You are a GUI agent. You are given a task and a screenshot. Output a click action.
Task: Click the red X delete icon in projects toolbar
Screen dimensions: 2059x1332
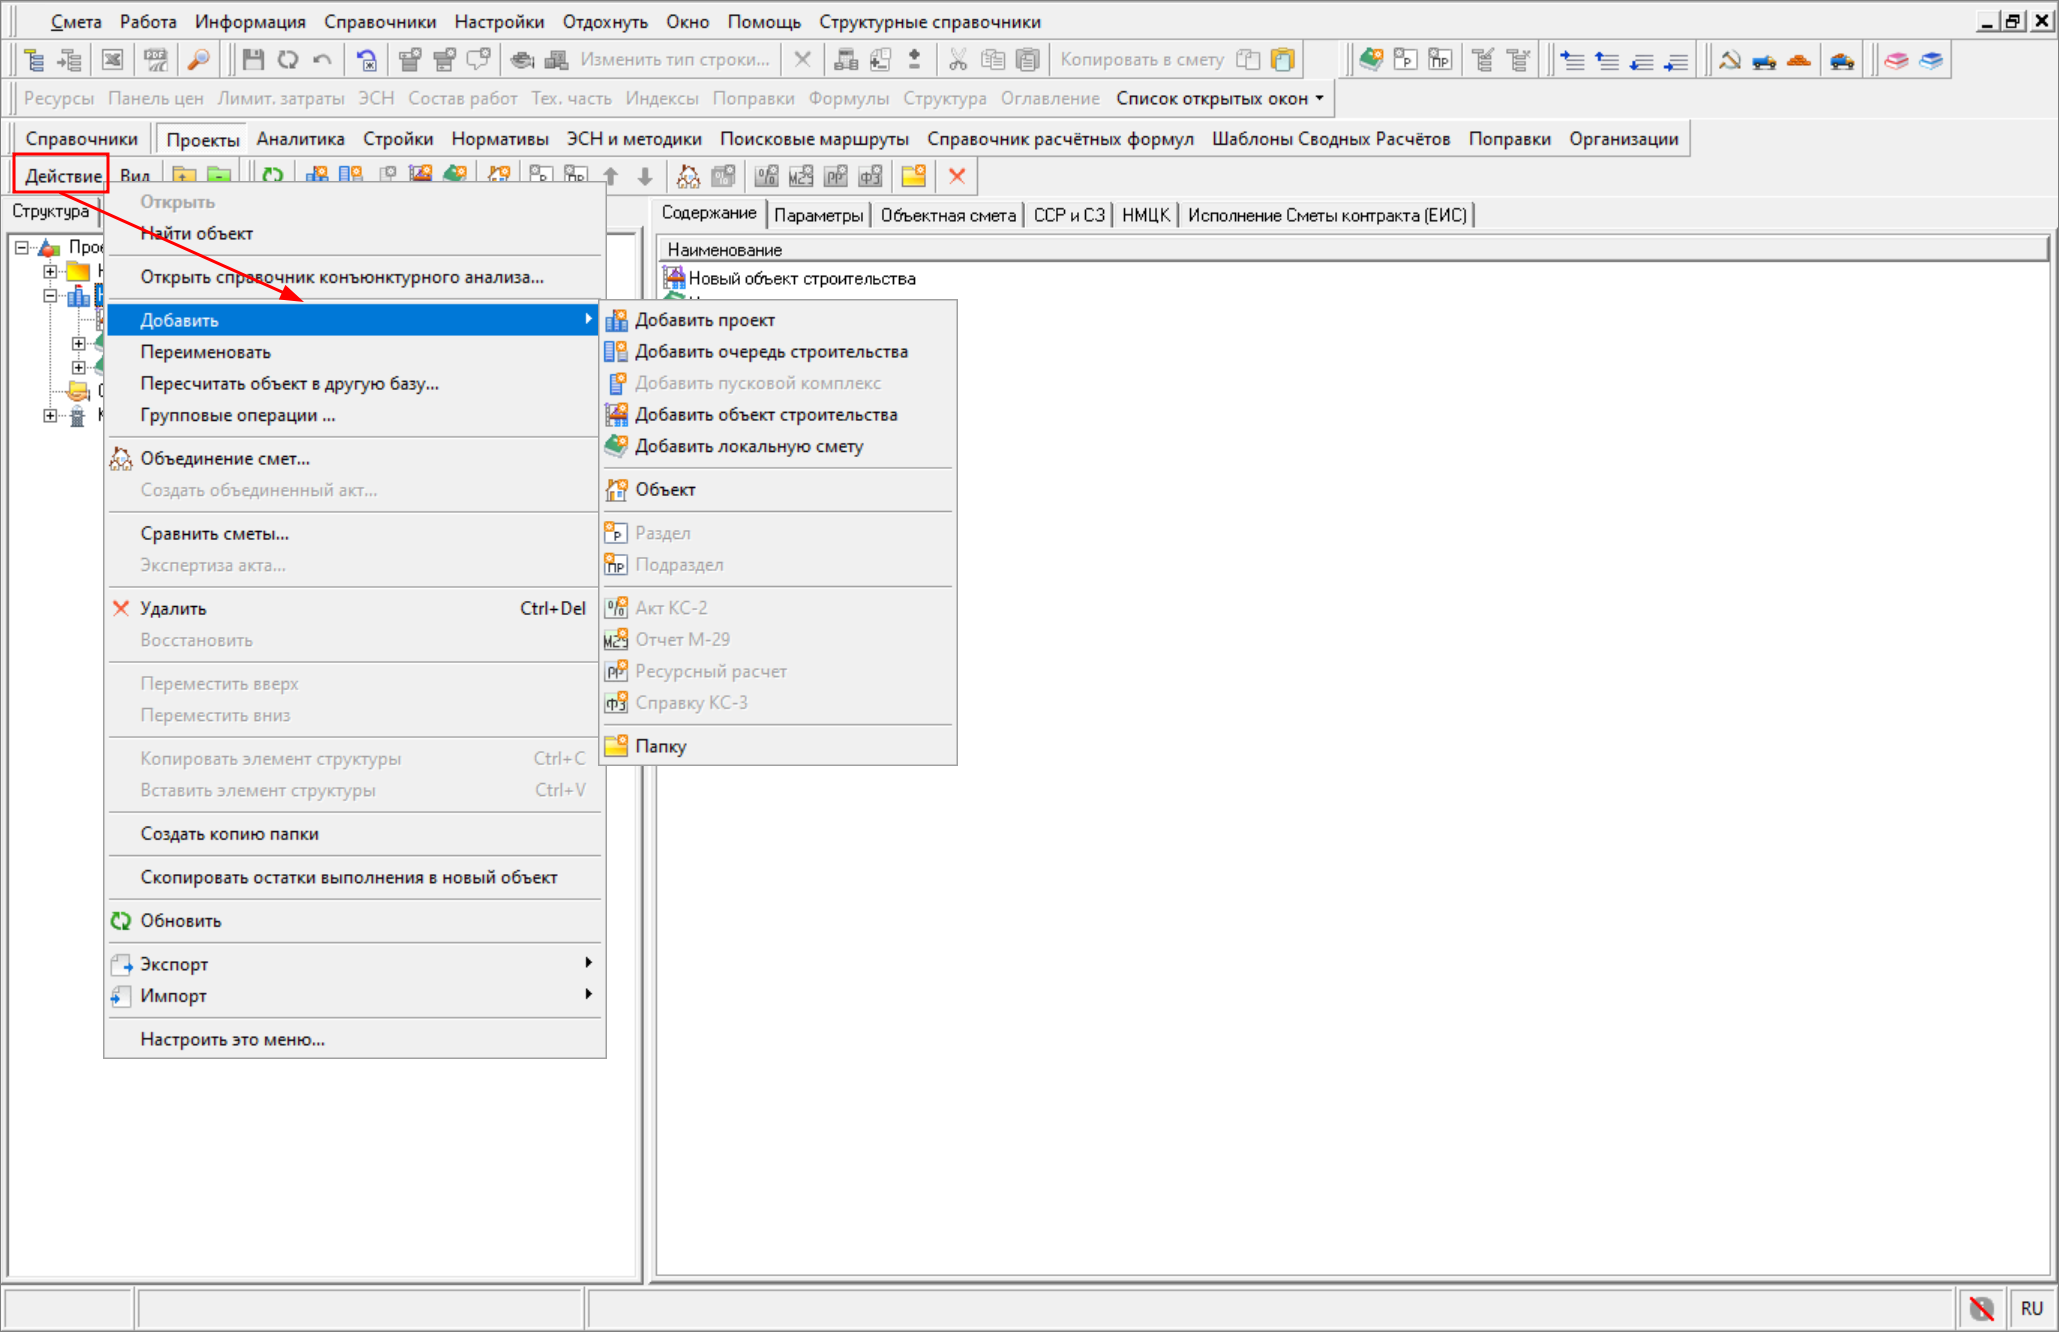tap(957, 176)
